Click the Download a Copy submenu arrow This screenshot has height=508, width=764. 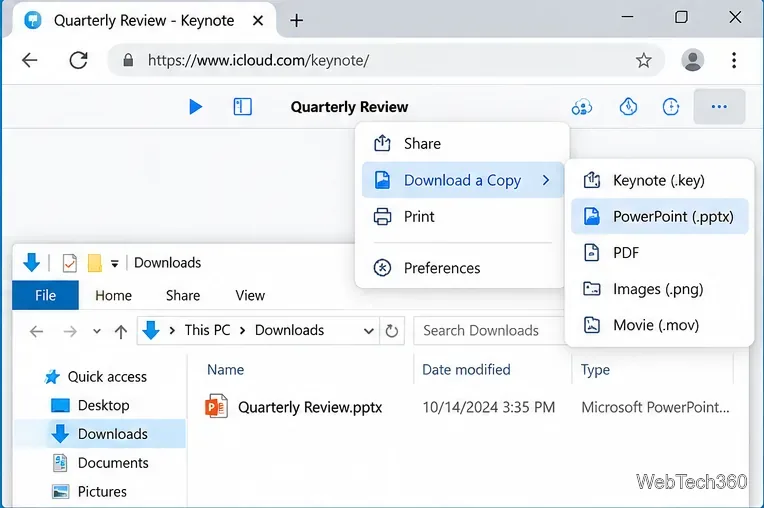click(x=546, y=180)
